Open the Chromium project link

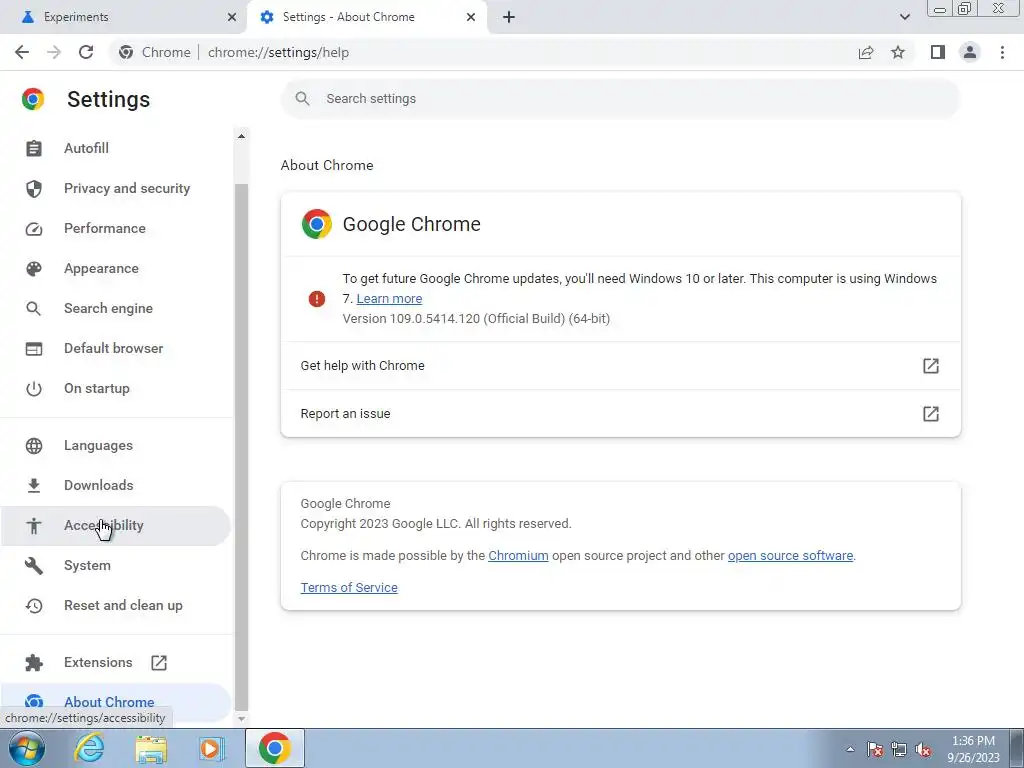[x=518, y=556]
